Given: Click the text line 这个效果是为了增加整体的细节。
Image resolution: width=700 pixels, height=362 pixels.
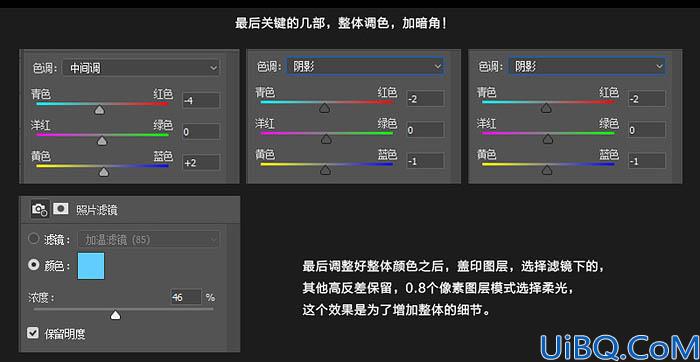Looking at the screenshot, I should pyautogui.click(x=396, y=310).
